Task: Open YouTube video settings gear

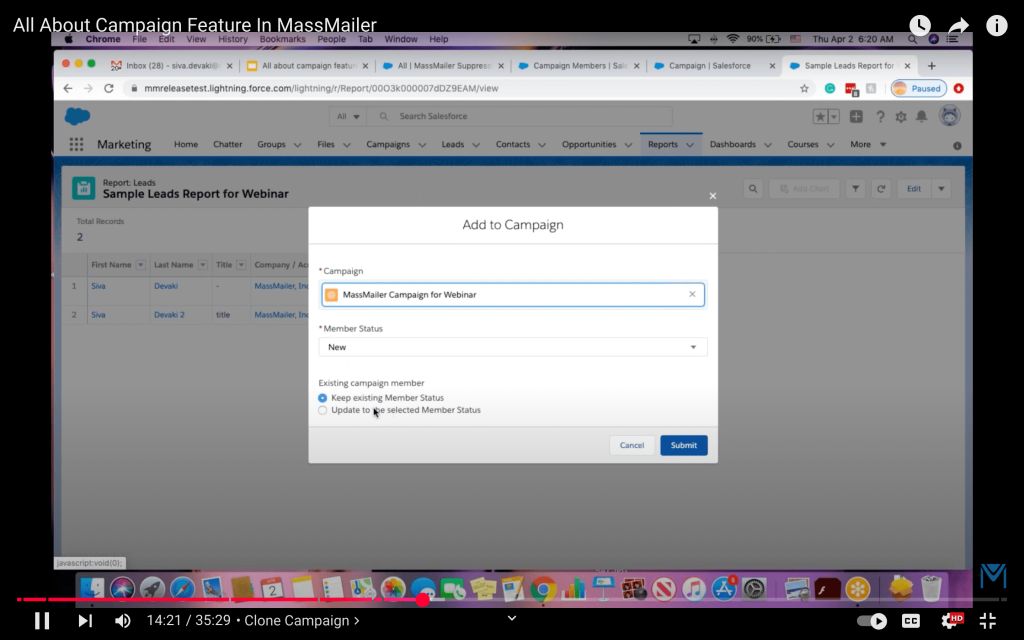Action: tap(949, 621)
